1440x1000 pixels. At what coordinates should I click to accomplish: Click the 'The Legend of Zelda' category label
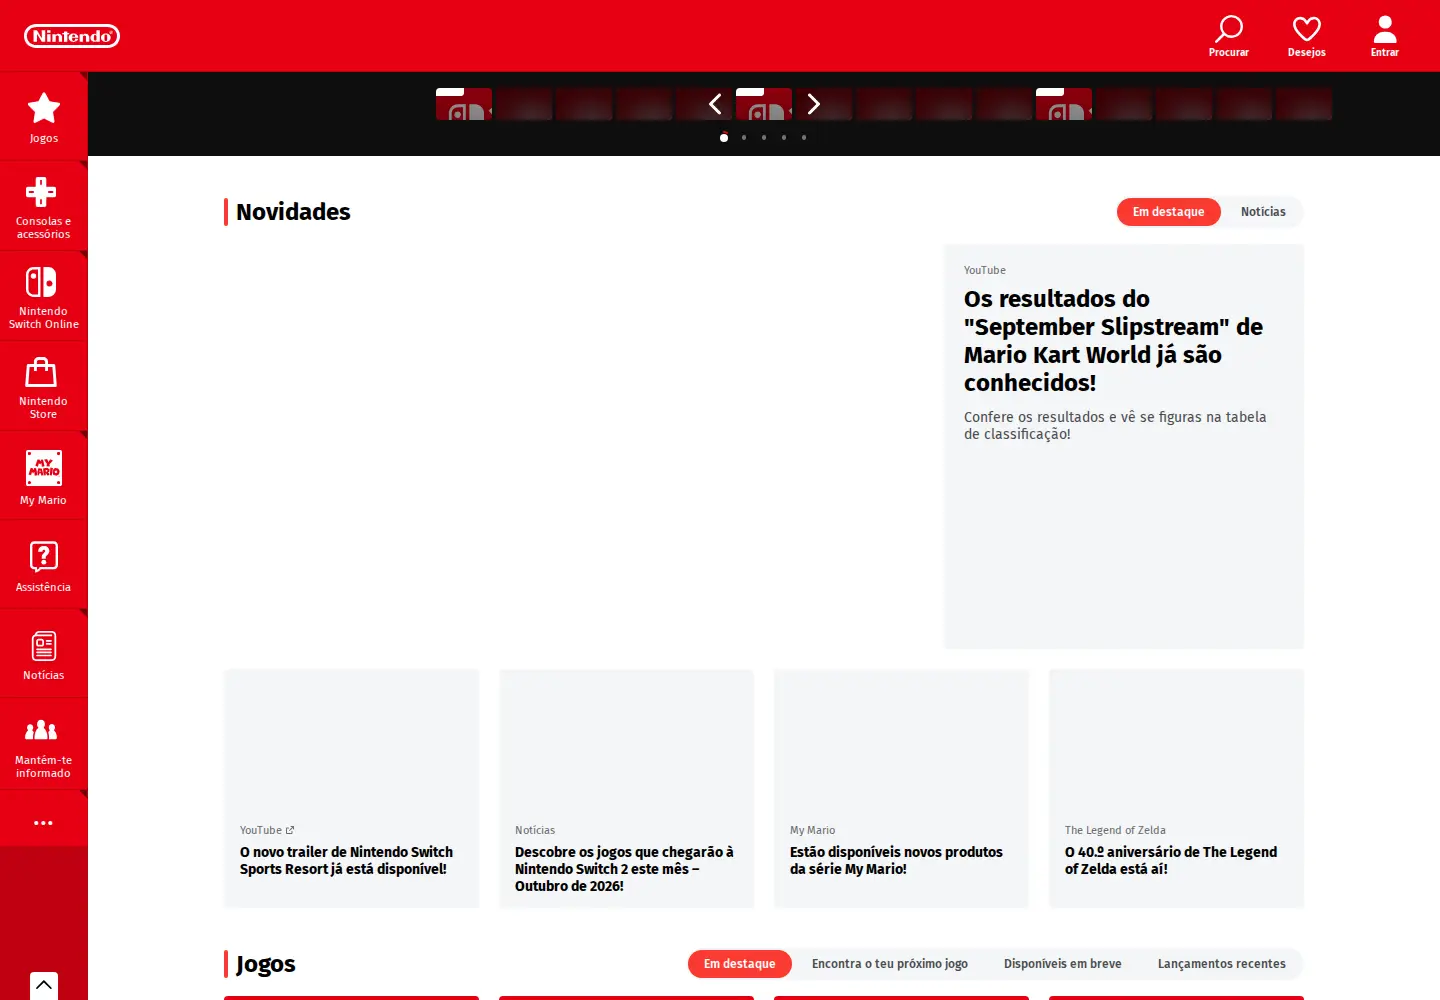click(1115, 830)
